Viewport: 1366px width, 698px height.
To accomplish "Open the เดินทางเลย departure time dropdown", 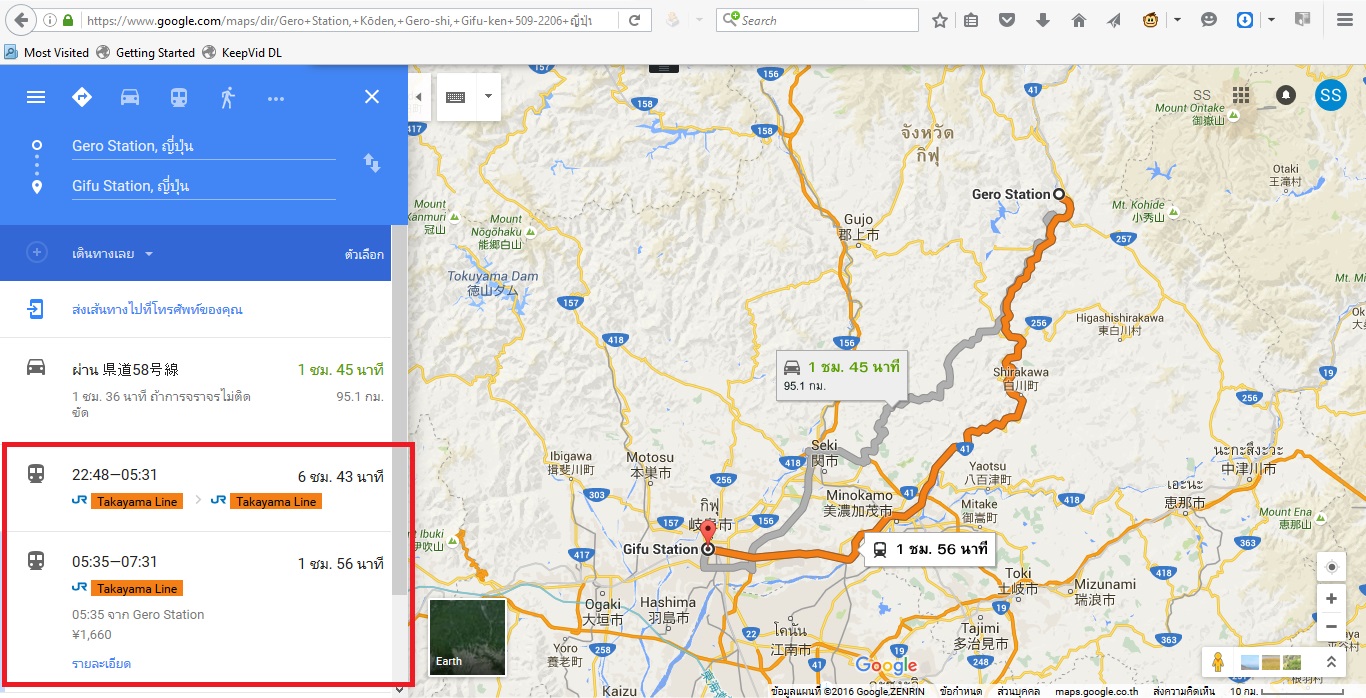I will 112,254.
